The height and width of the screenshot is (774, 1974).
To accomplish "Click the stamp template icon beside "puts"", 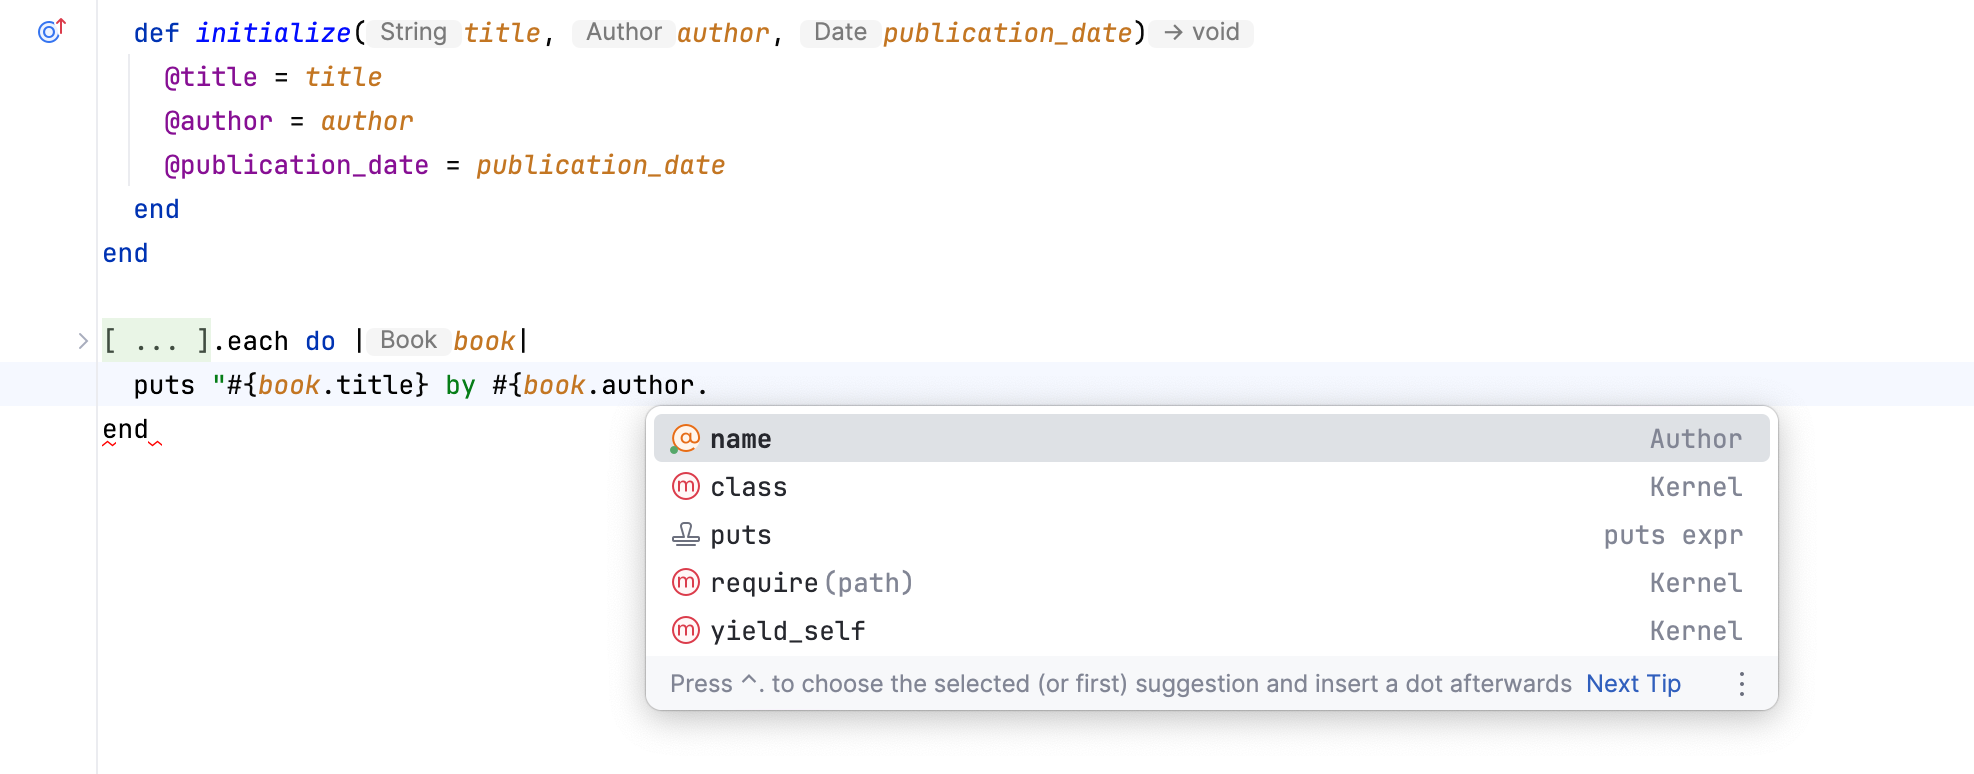I will 684,534.
